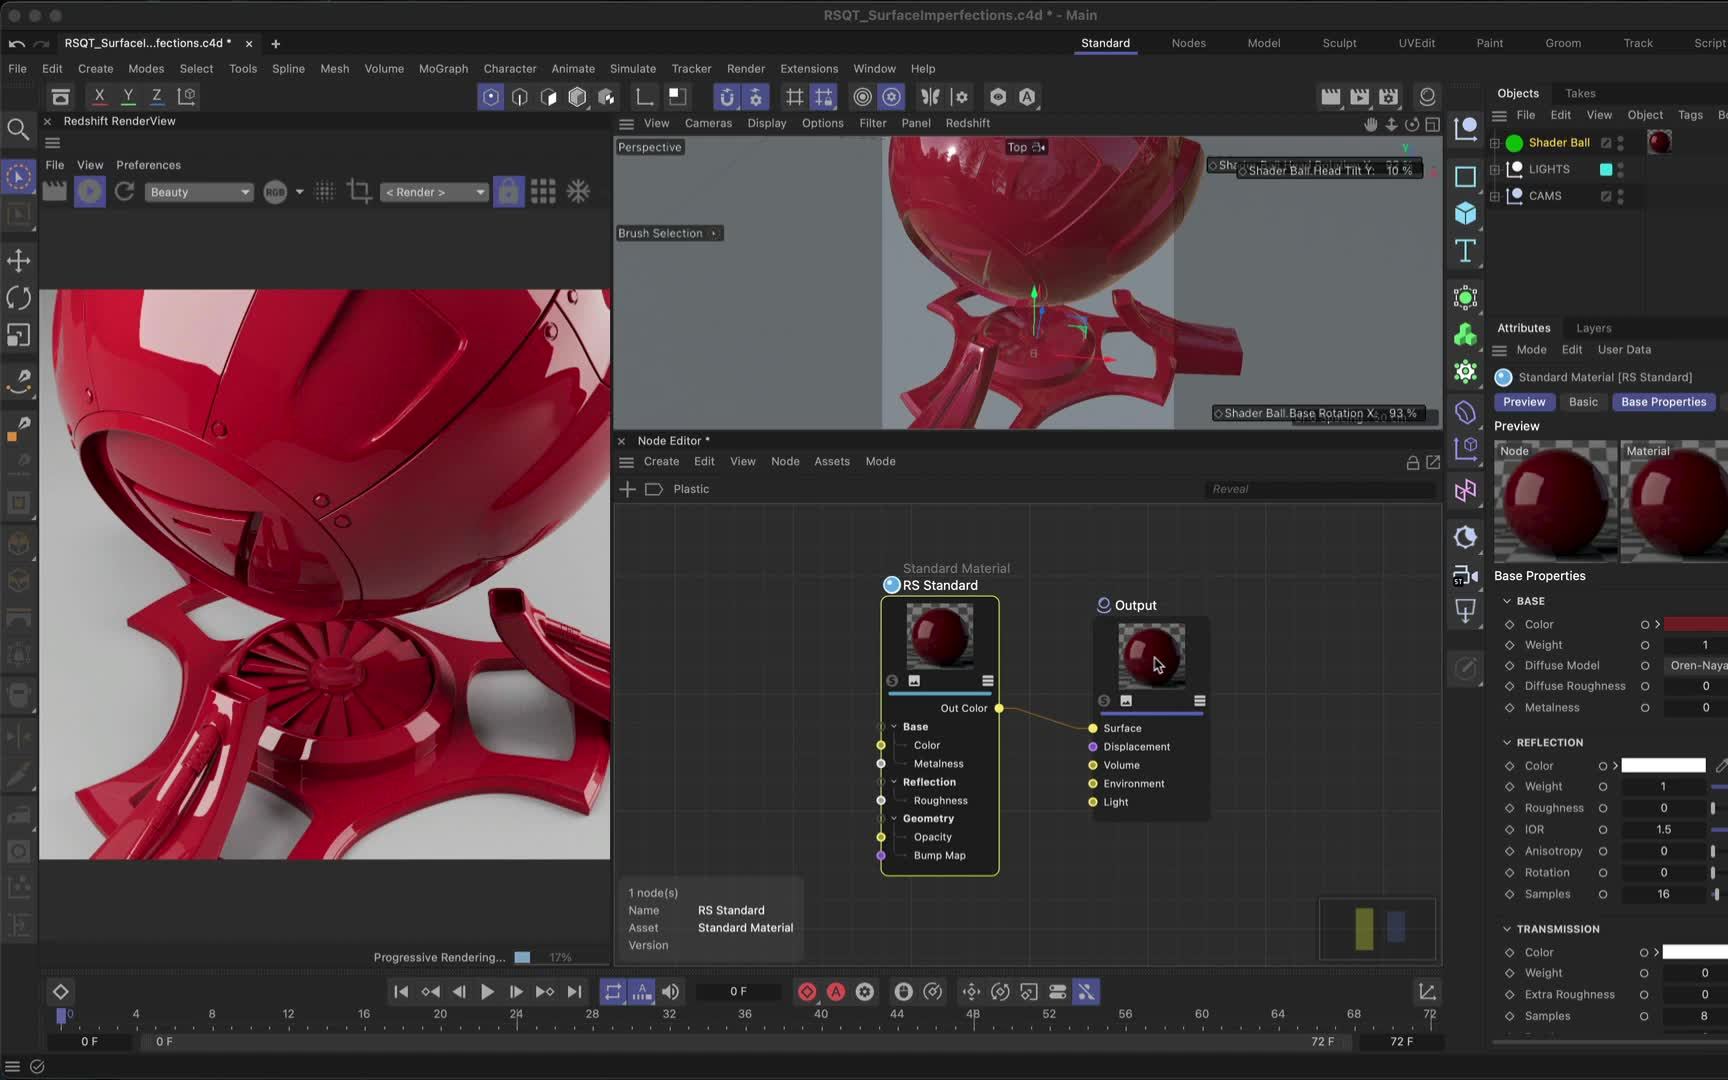Select the Move tool in the left toolbar
This screenshot has width=1728, height=1080.
click(18, 260)
